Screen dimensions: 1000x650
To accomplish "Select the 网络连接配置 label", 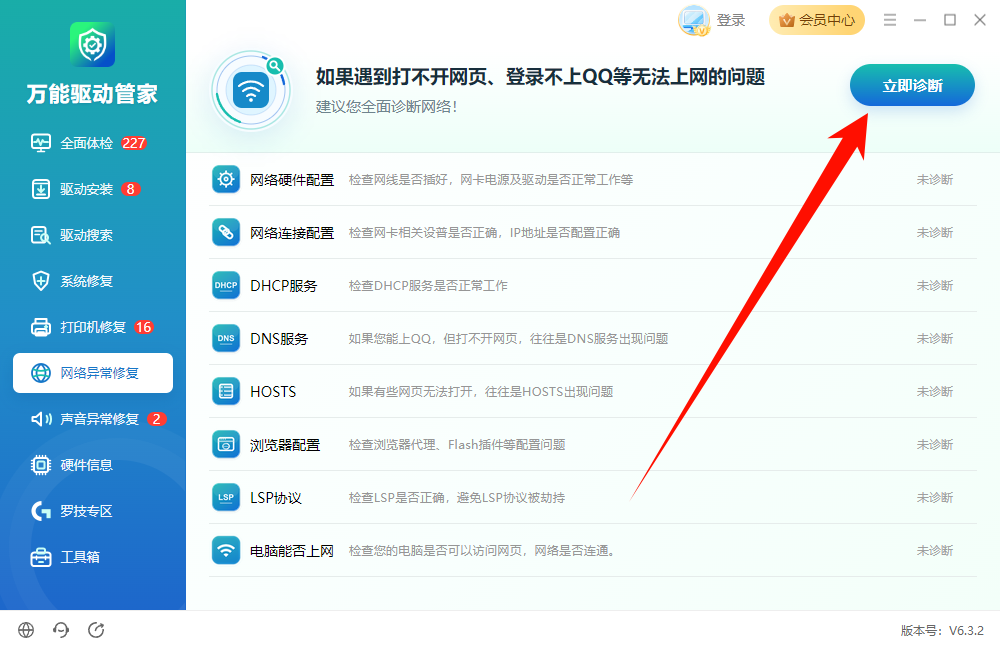I will tap(292, 233).
